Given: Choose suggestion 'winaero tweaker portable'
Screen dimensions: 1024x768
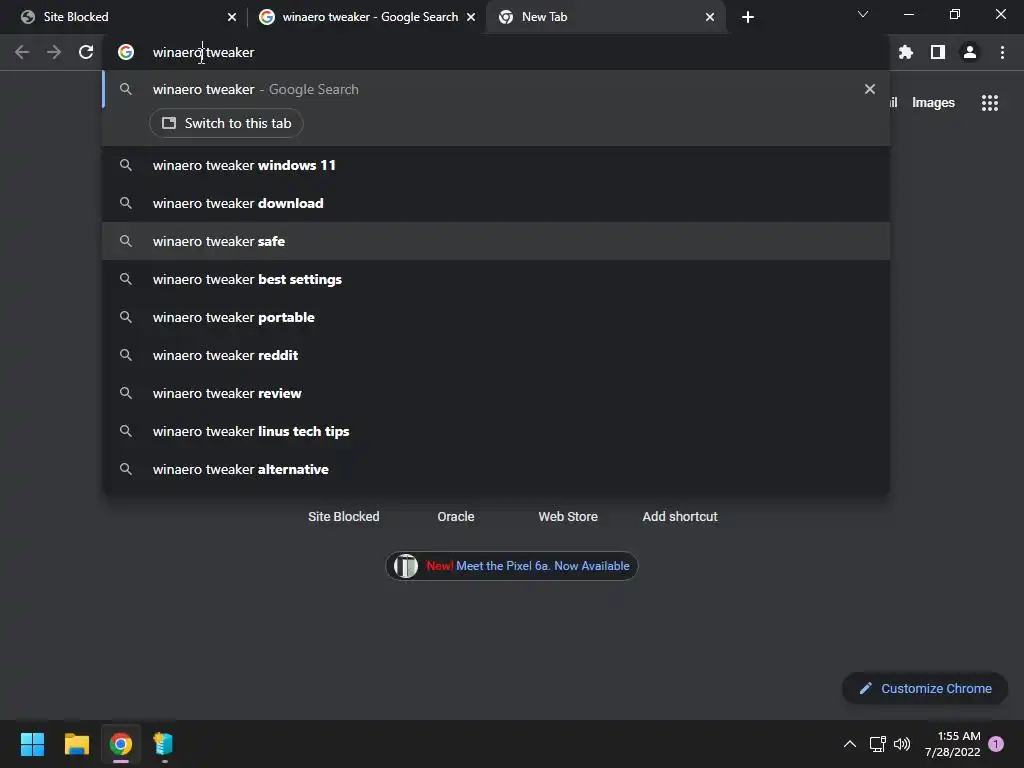Looking at the screenshot, I should [x=496, y=317].
